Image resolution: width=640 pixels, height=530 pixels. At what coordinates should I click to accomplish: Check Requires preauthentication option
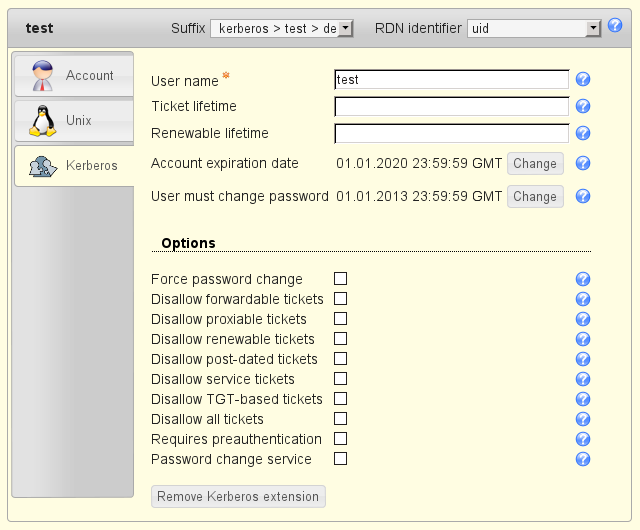(x=340, y=439)
